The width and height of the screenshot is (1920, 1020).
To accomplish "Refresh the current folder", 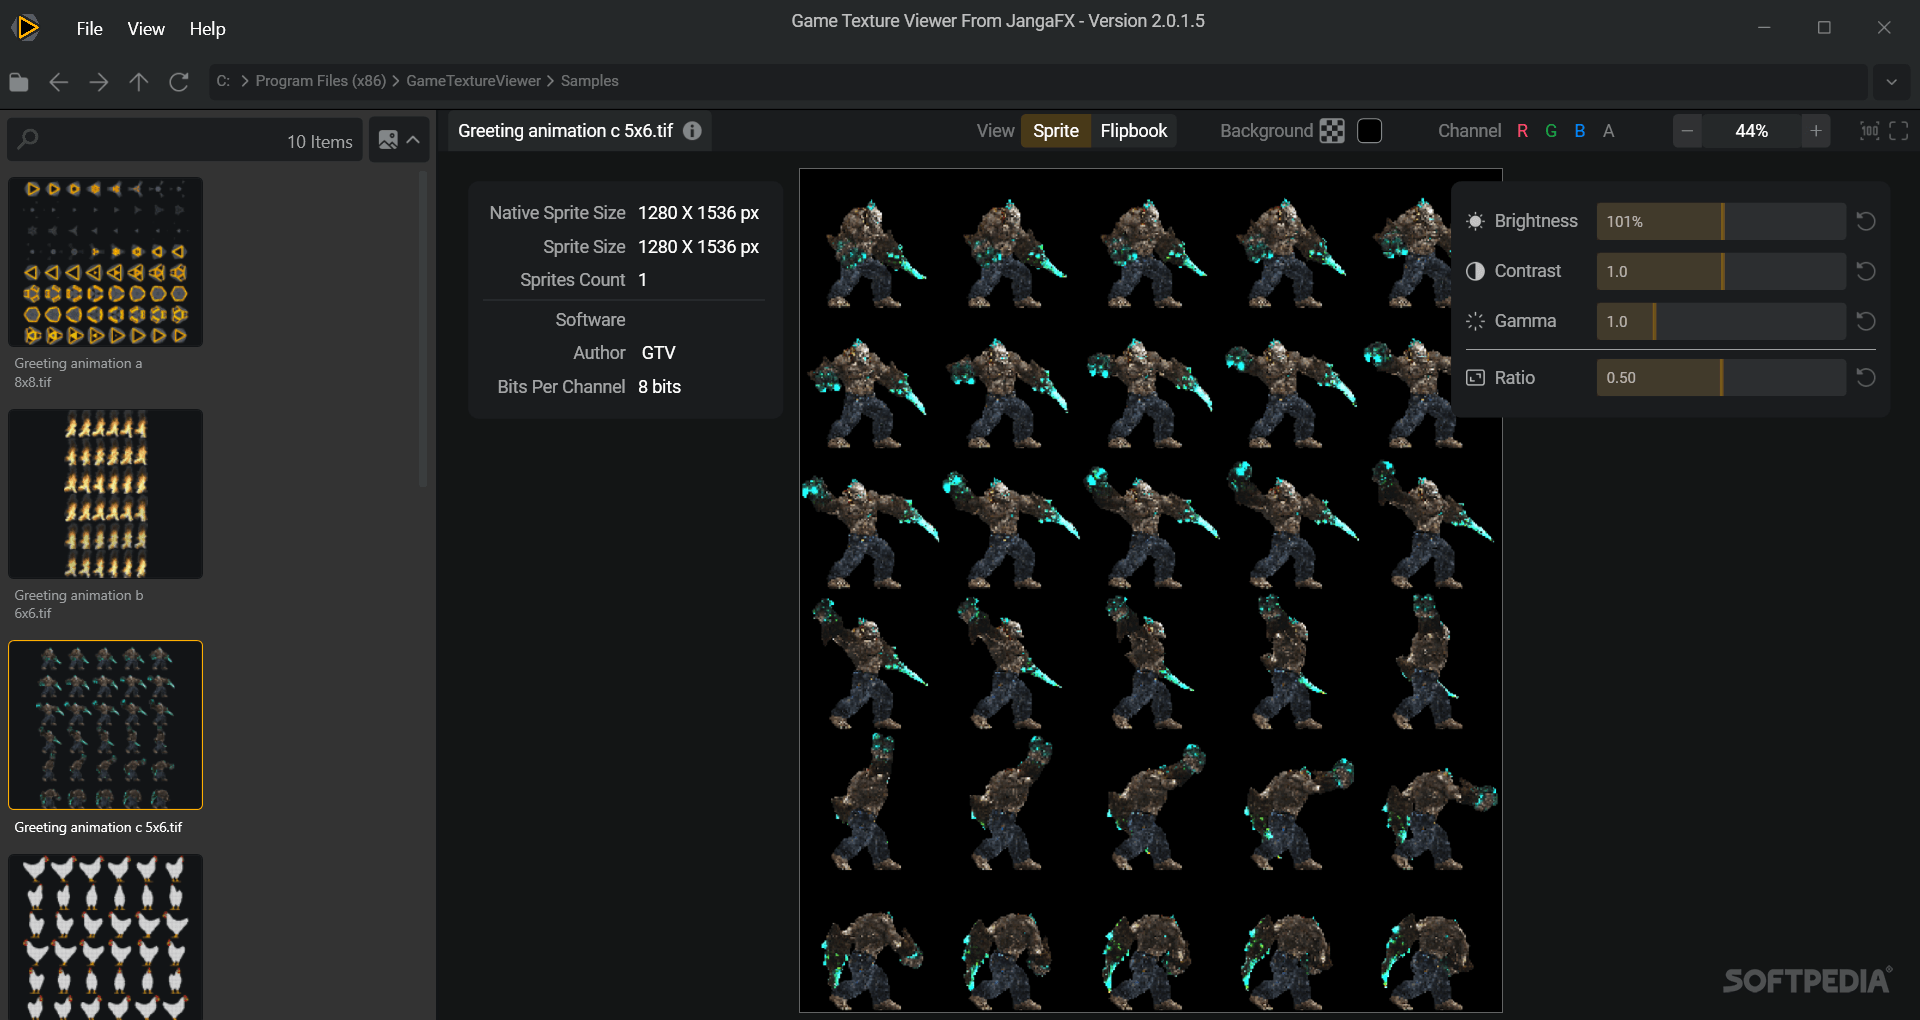I will click(x=179, y=82).
